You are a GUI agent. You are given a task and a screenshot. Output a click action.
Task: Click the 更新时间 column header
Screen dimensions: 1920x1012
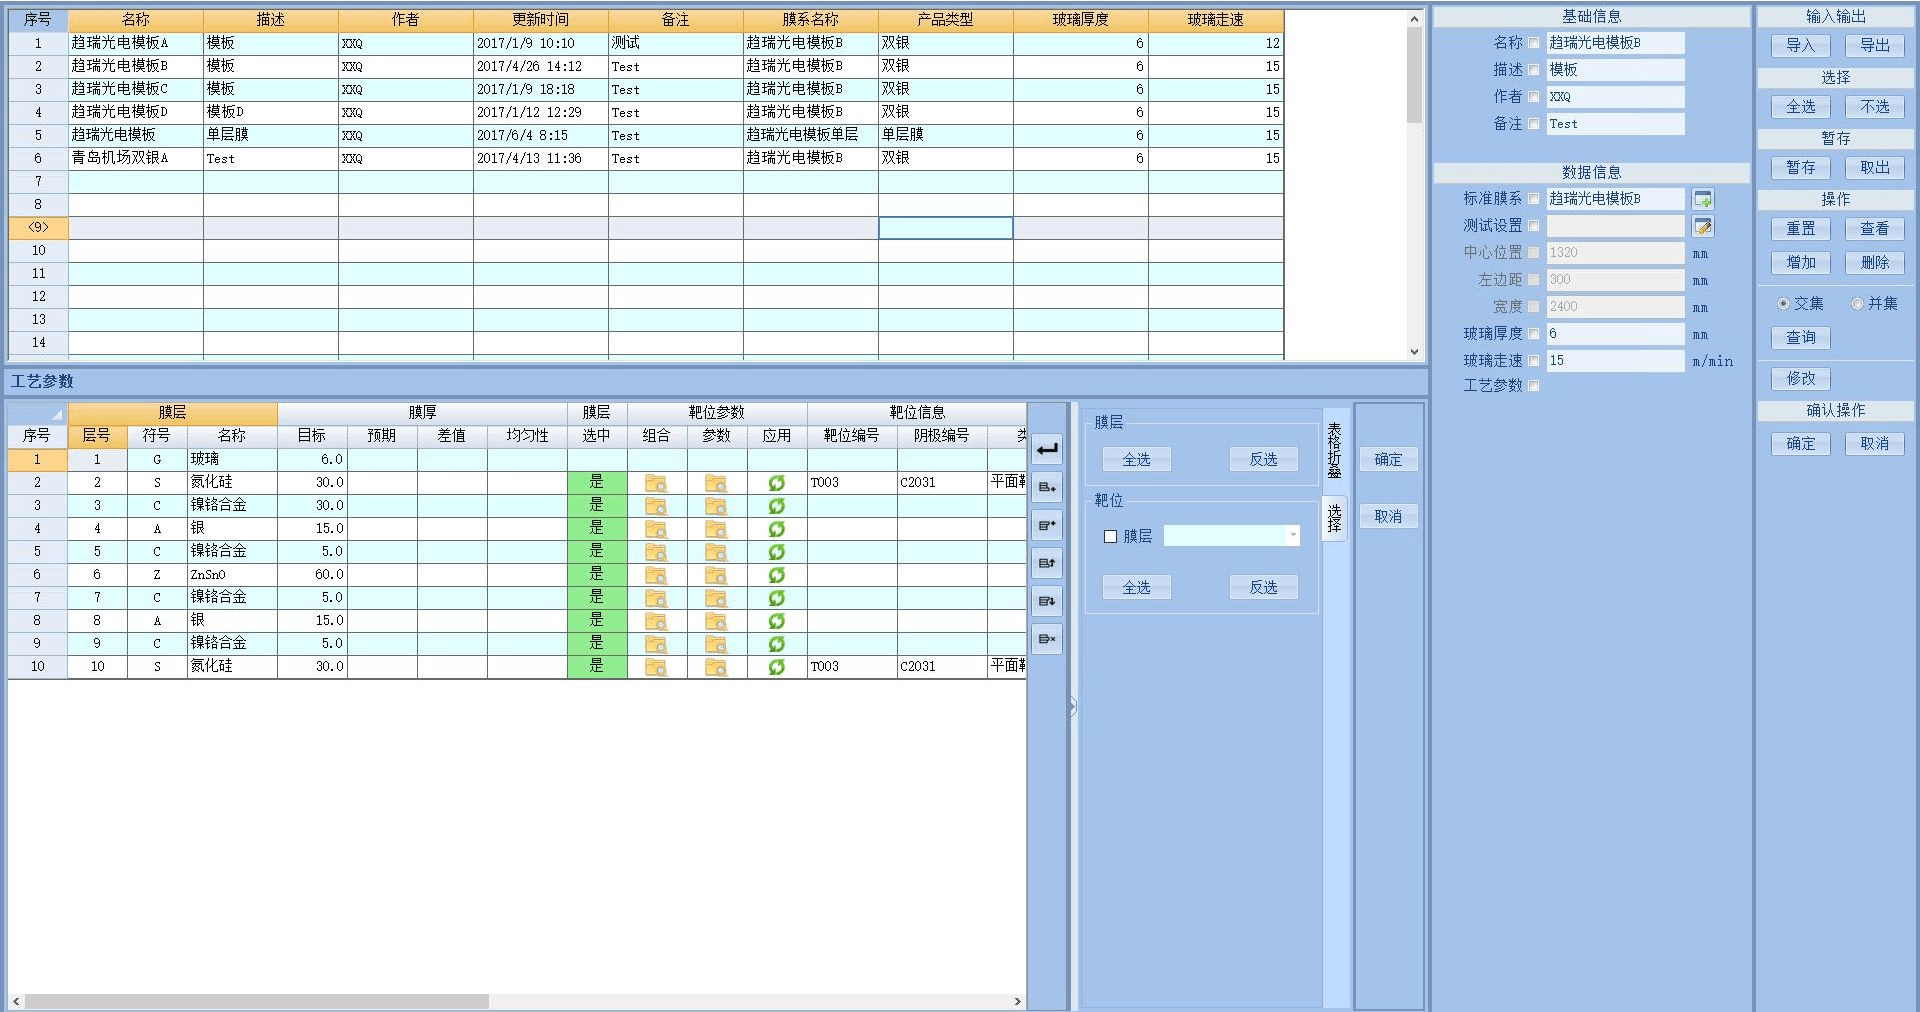(540, 20)
